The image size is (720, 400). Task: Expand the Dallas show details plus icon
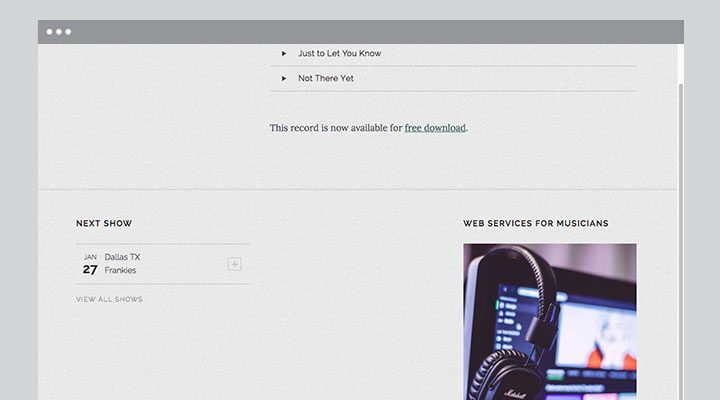(x=235, y=264)
